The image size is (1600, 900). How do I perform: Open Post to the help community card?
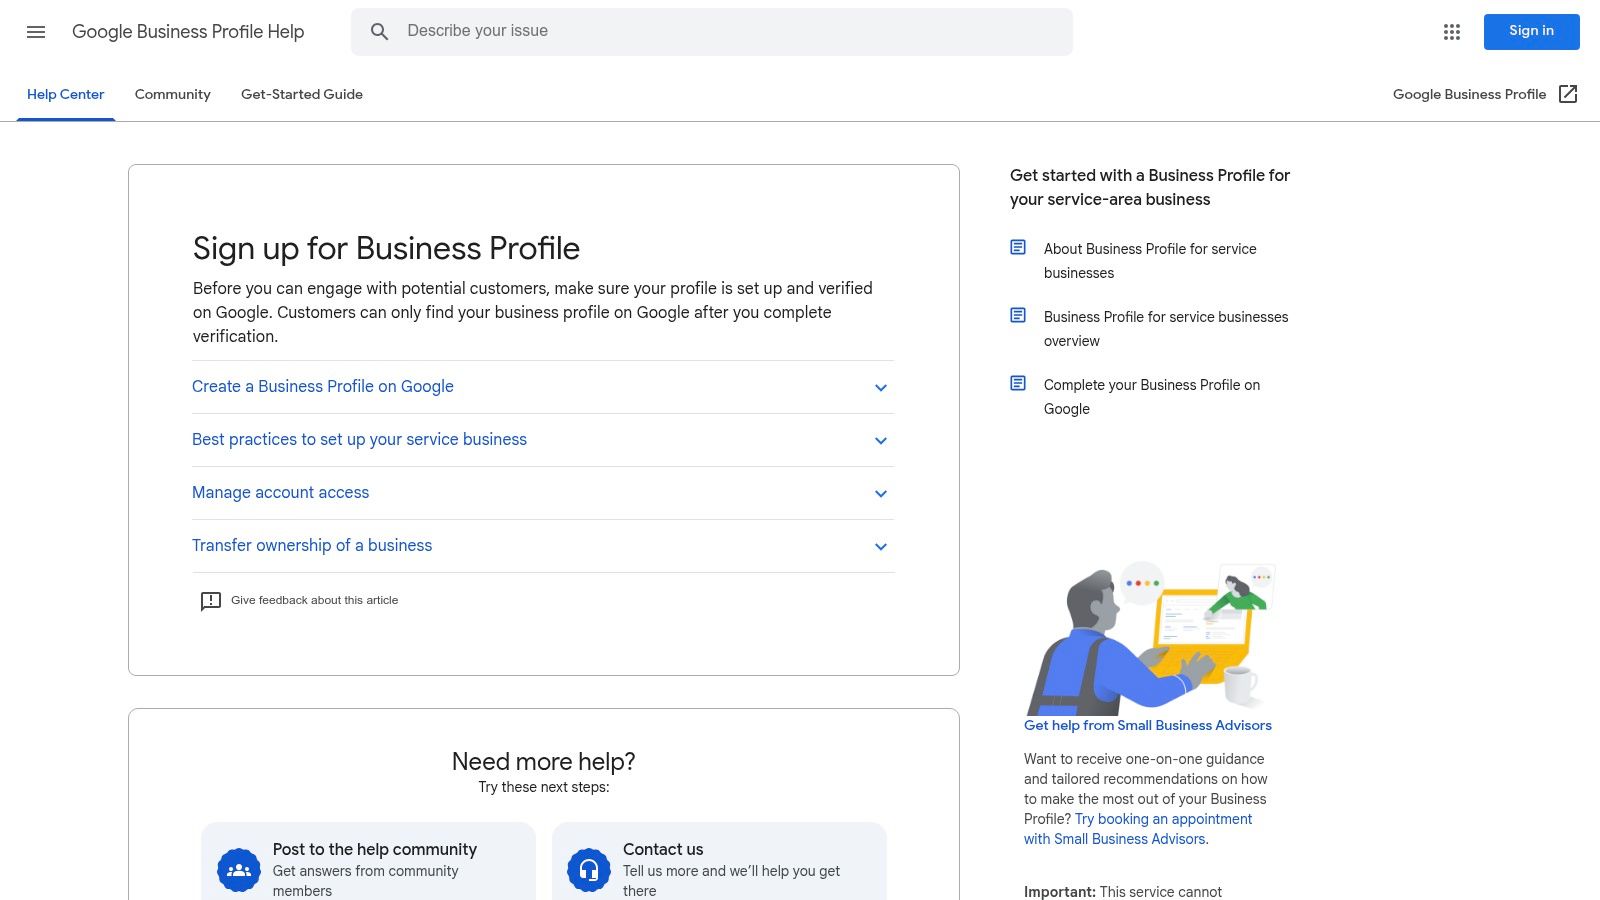click(x=368, y=861)
